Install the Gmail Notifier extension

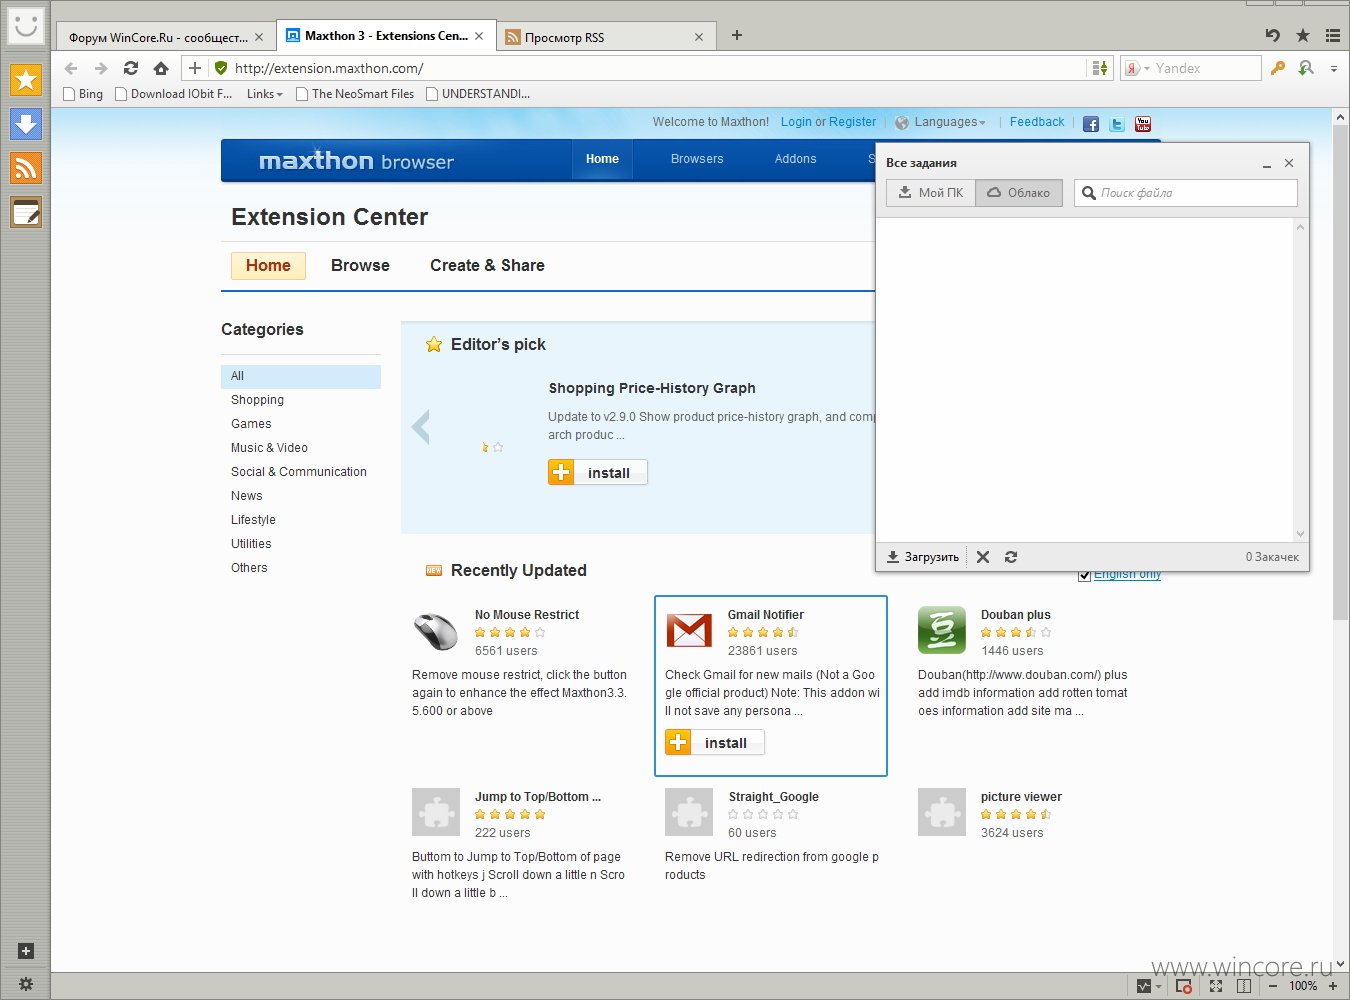pos(715,742)
